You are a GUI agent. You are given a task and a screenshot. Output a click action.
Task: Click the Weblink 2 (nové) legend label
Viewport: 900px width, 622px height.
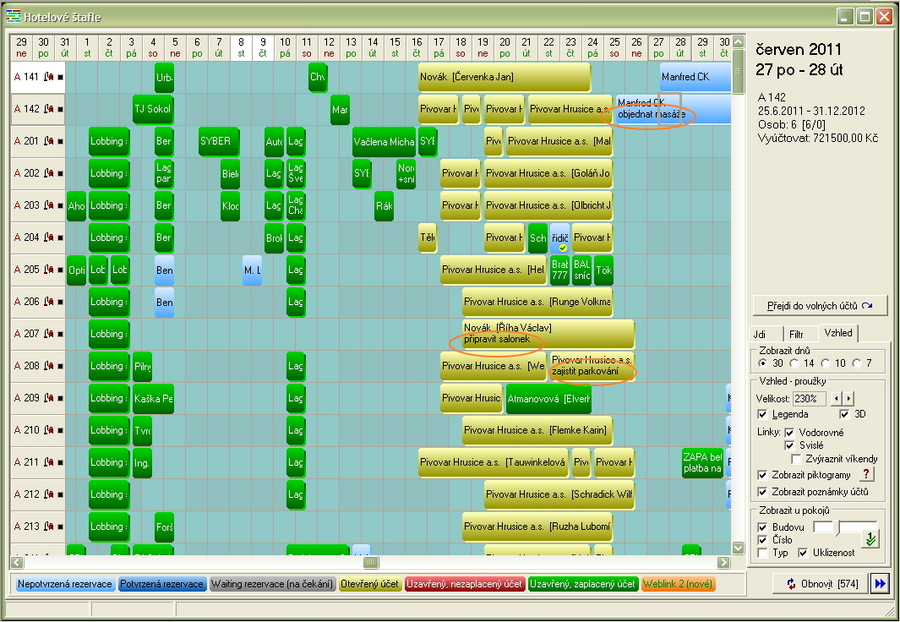pos(678,584)
